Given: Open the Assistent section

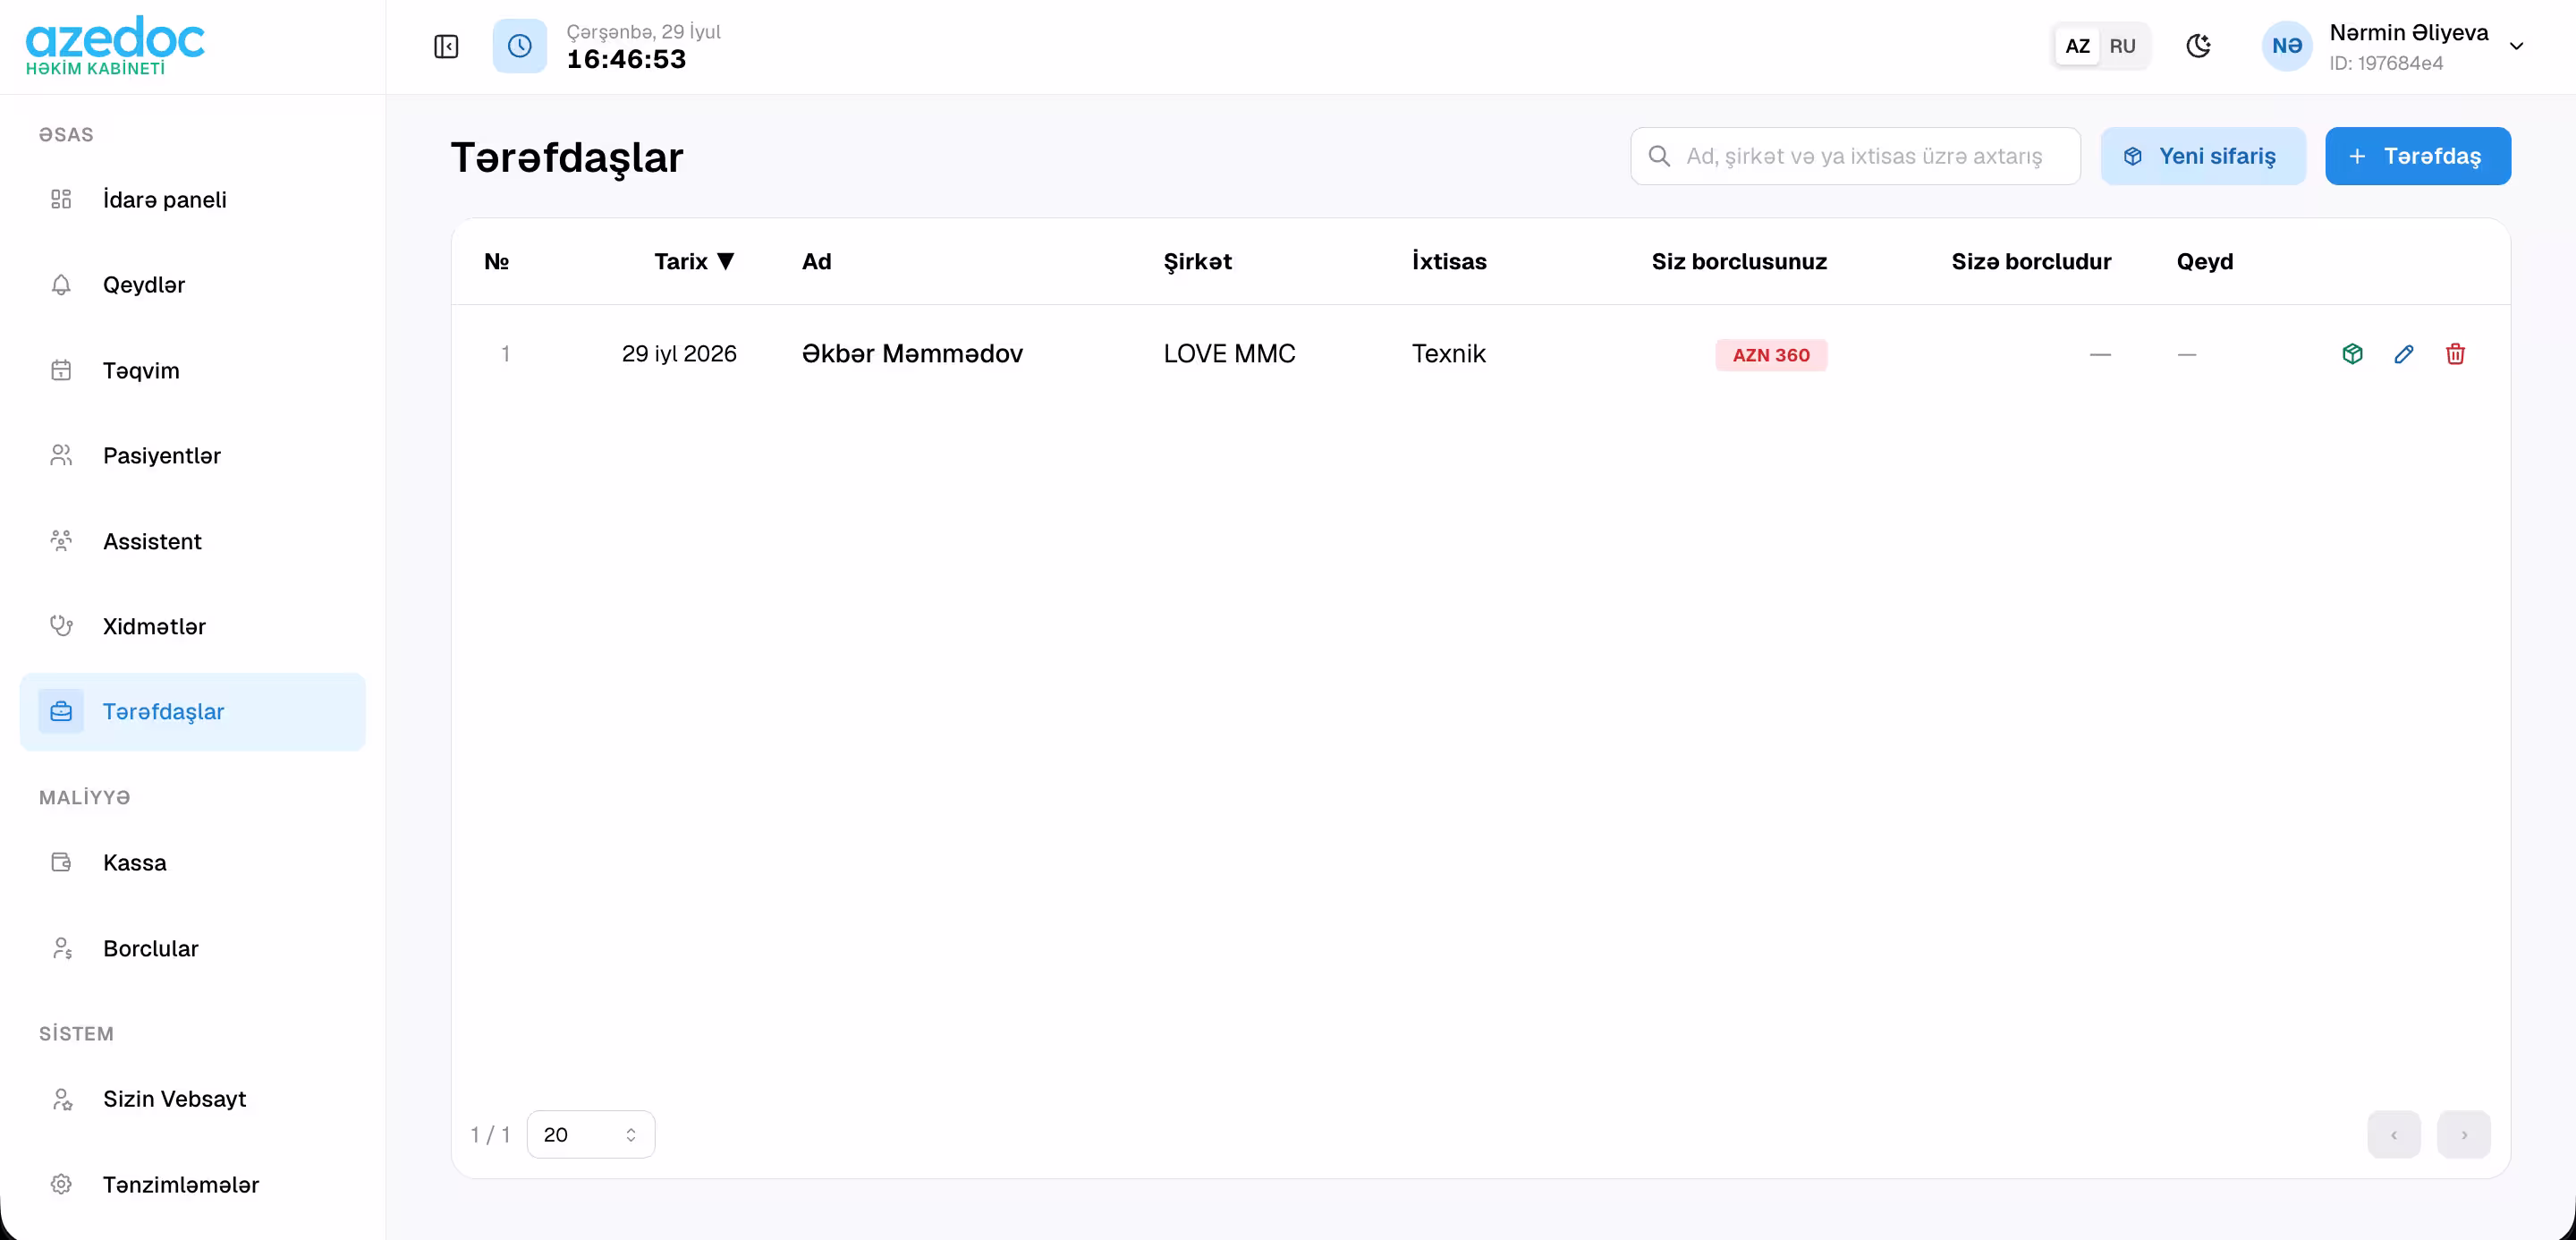Looking at the screenshot, I should 193,541.
